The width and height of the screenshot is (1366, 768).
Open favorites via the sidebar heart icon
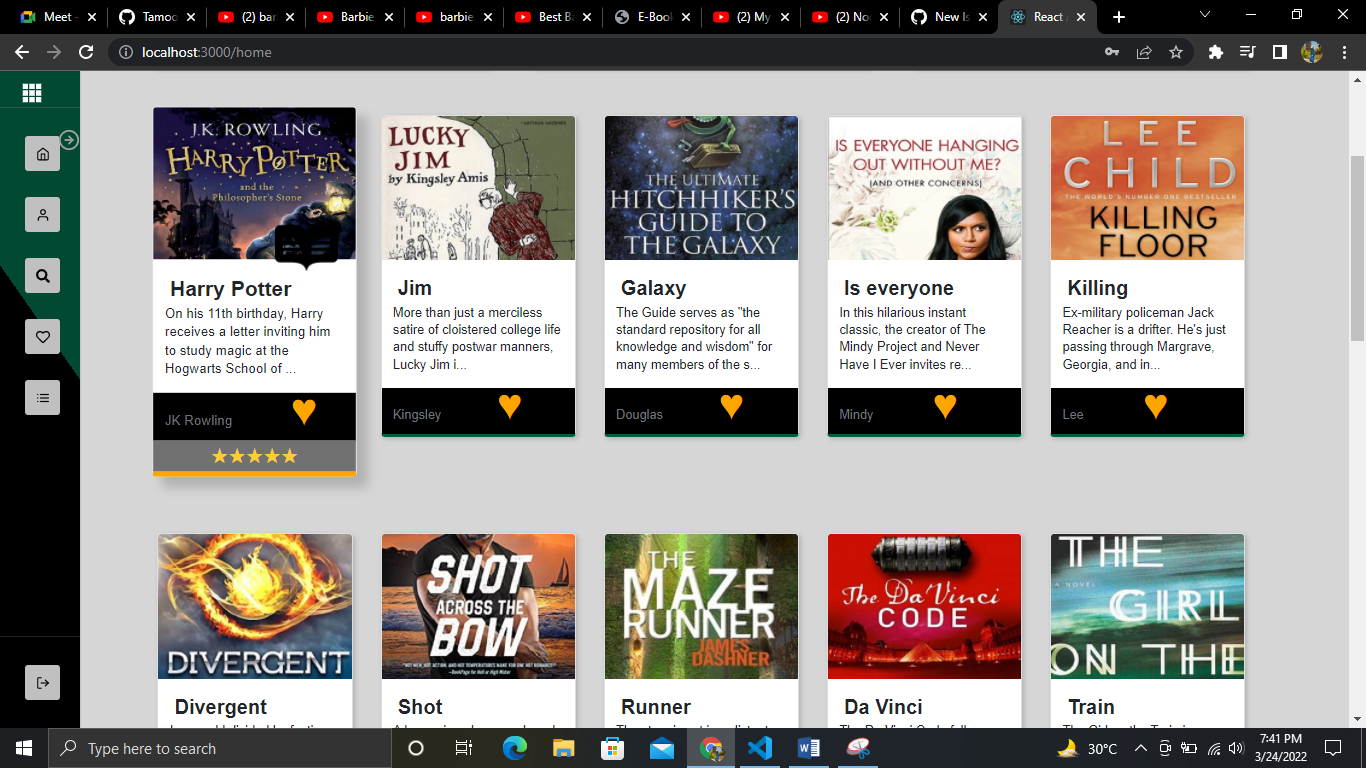(x=41, y=337)
